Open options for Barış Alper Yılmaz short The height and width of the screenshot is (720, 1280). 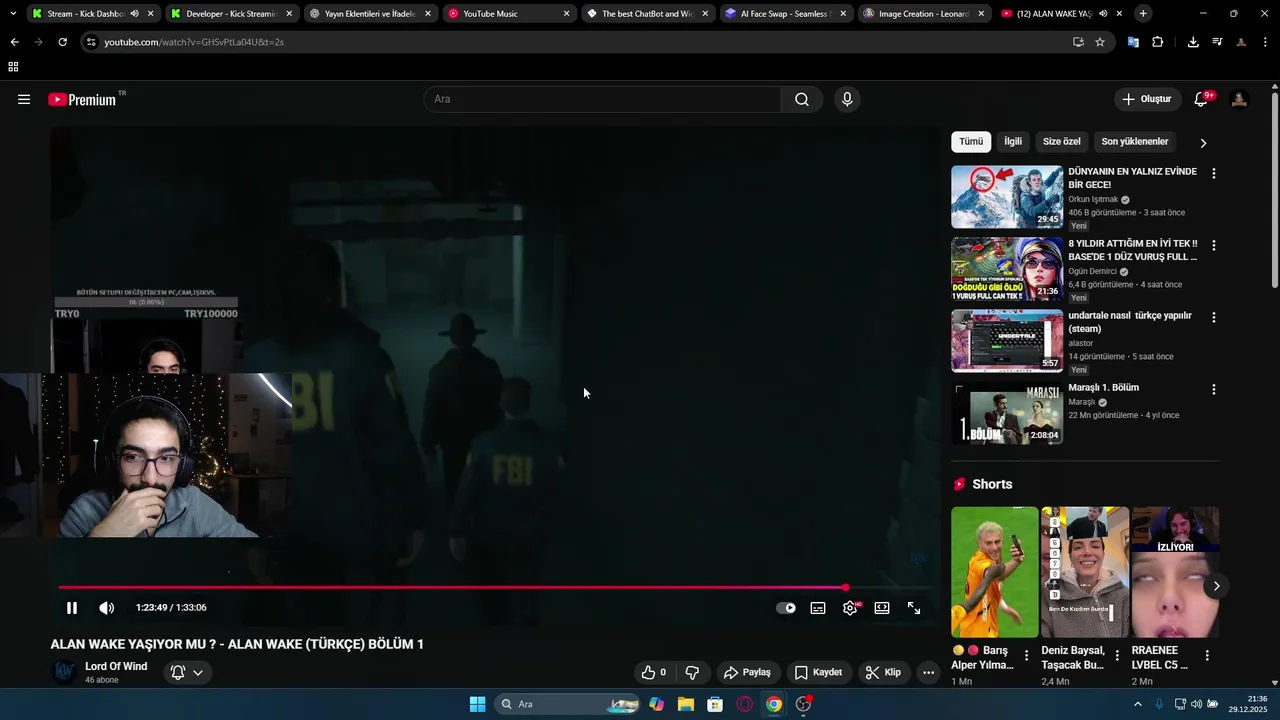(x=1026, y=656)
